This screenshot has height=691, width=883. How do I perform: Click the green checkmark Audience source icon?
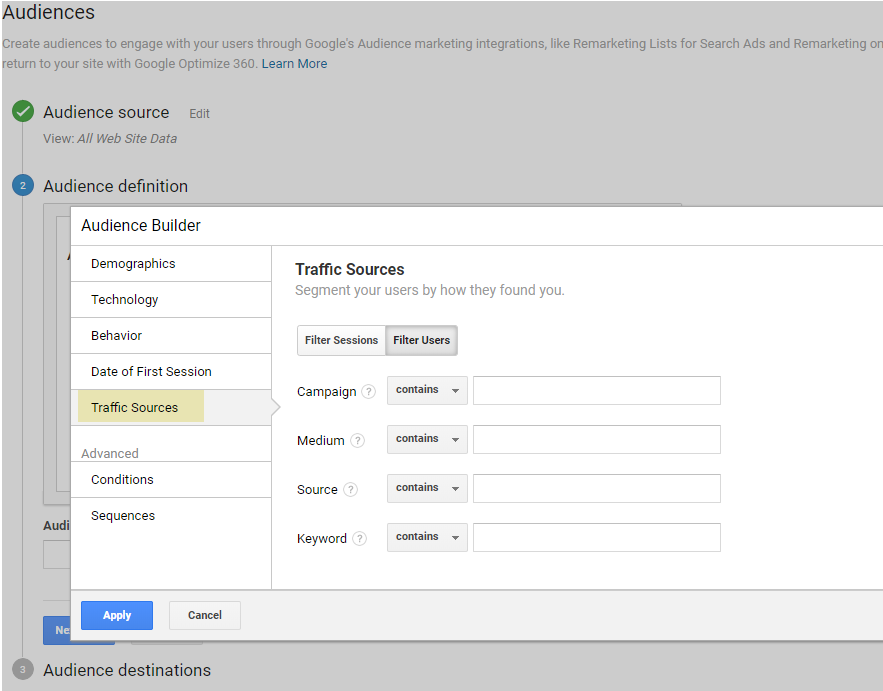coord(23,112)
